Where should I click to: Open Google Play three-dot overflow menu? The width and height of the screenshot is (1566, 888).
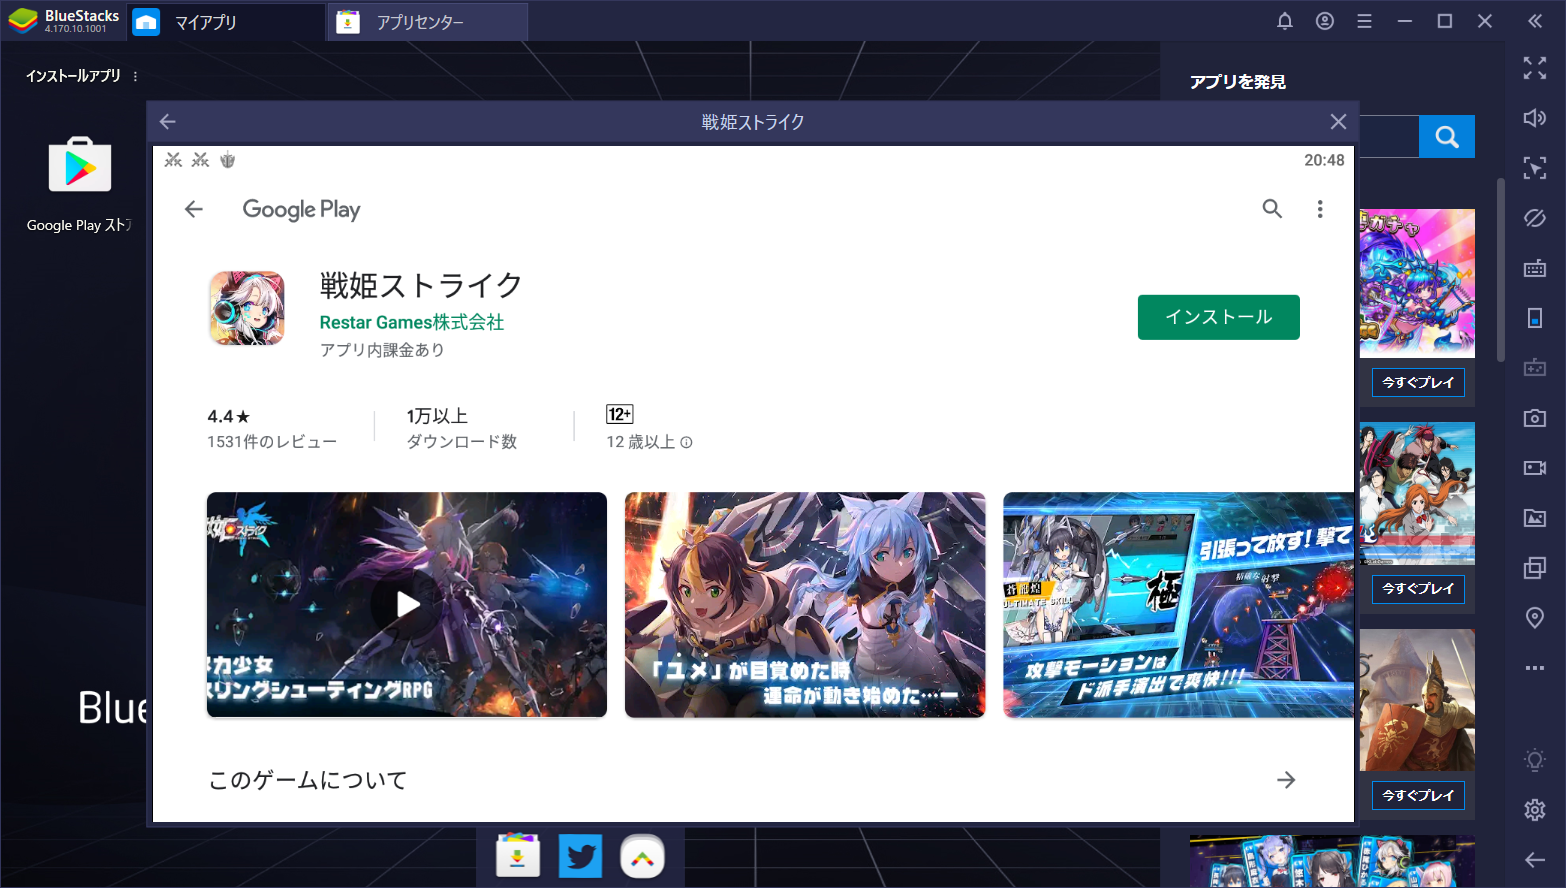(1320, 209)
